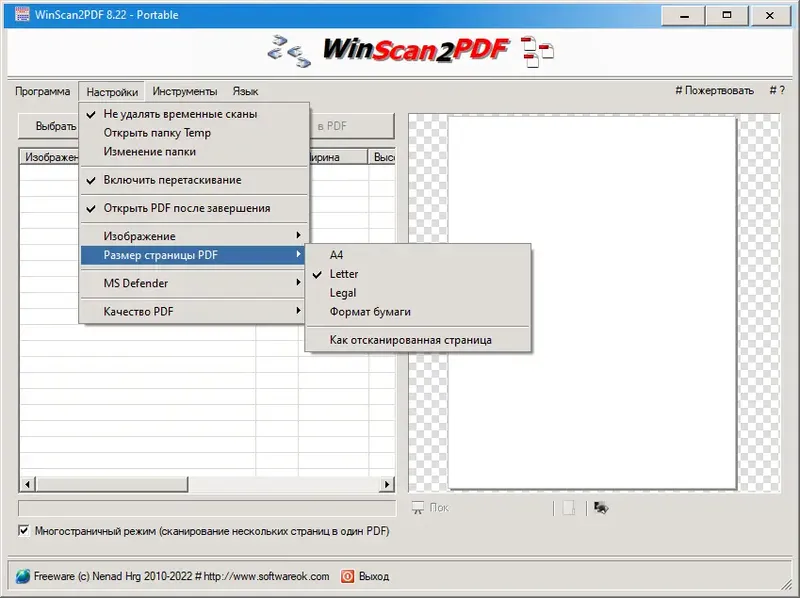Viewport: 800px width, 598px height.
Task: Toggle Не удалять временные сканы option
Action: click(x=194, y=114)
